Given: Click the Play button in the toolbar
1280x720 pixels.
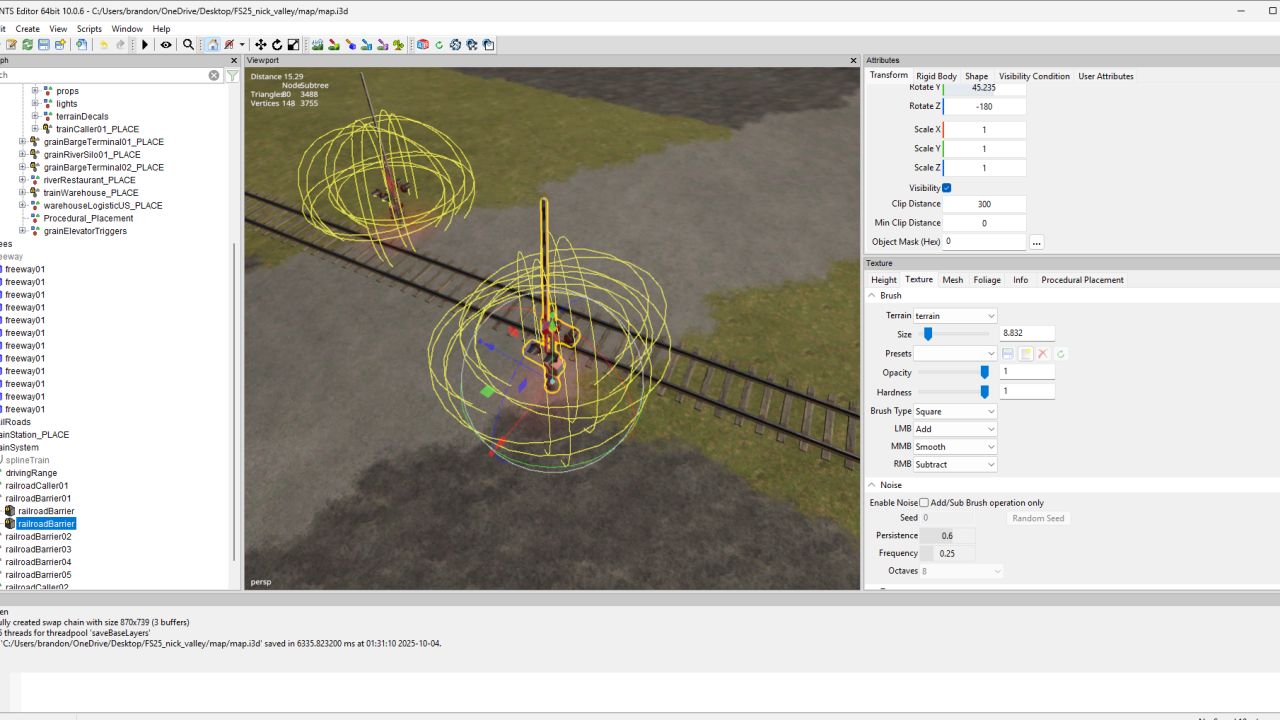Looking at the screenshot, I should pyautogui.click(x=145, y=45).
